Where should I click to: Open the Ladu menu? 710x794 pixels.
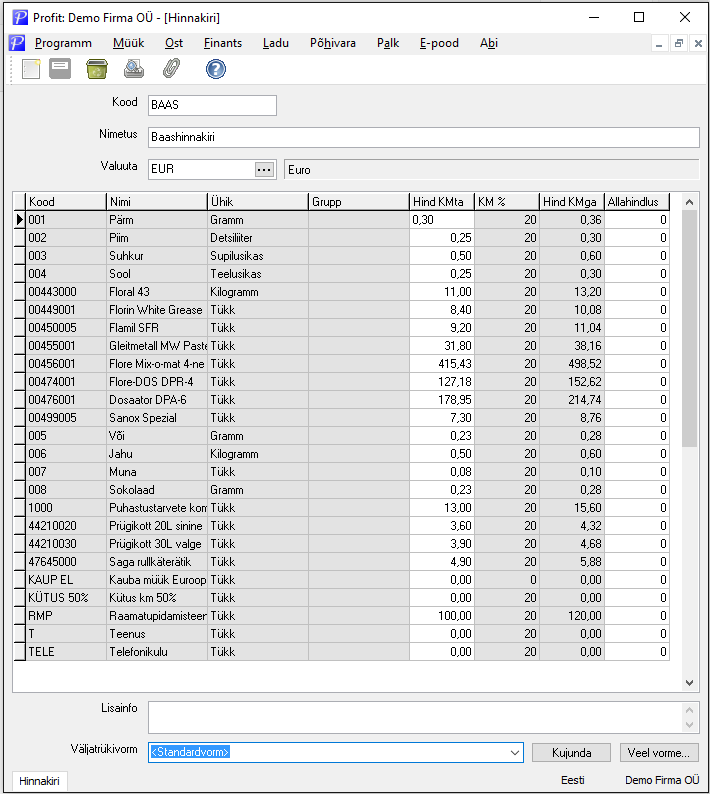pyautogui.click(x=275, y=43)
